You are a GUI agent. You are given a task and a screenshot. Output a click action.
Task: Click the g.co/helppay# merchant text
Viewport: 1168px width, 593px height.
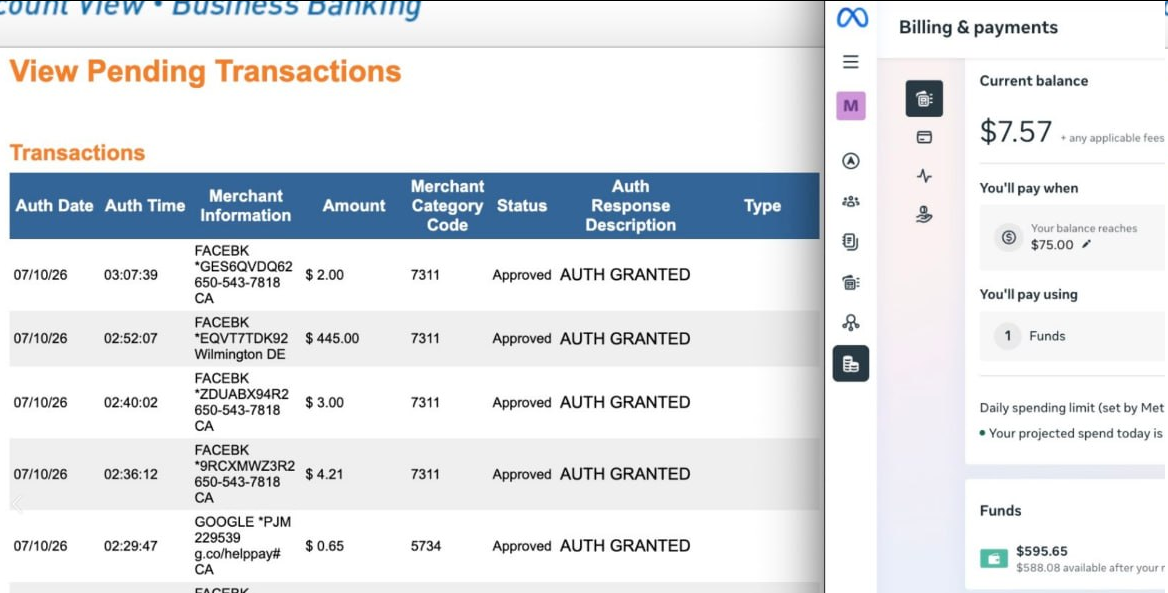coord(238,554)
